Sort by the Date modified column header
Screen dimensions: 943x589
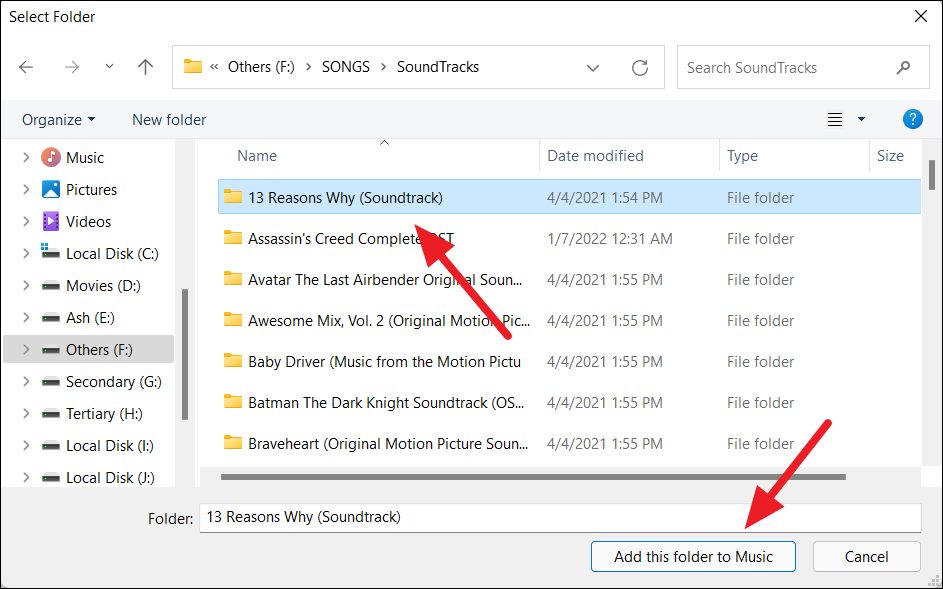[x=596, y=156]
